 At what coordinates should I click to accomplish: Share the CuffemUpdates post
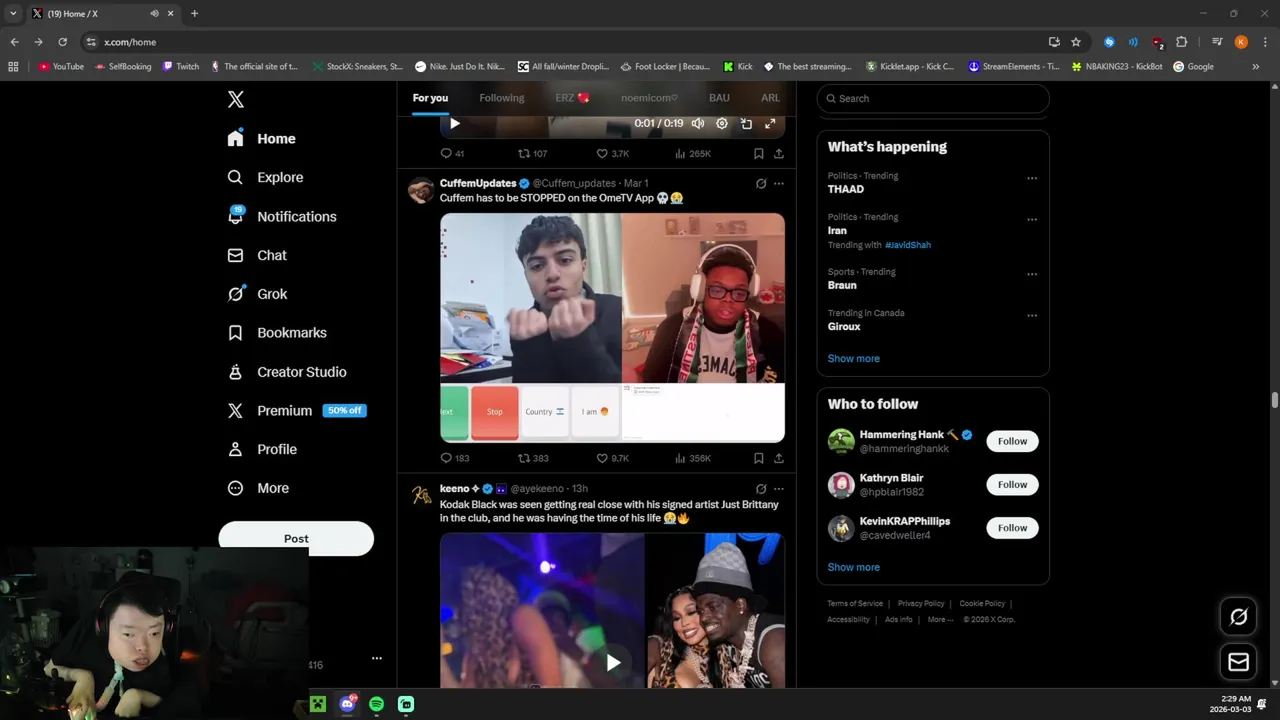coord(779,458)
